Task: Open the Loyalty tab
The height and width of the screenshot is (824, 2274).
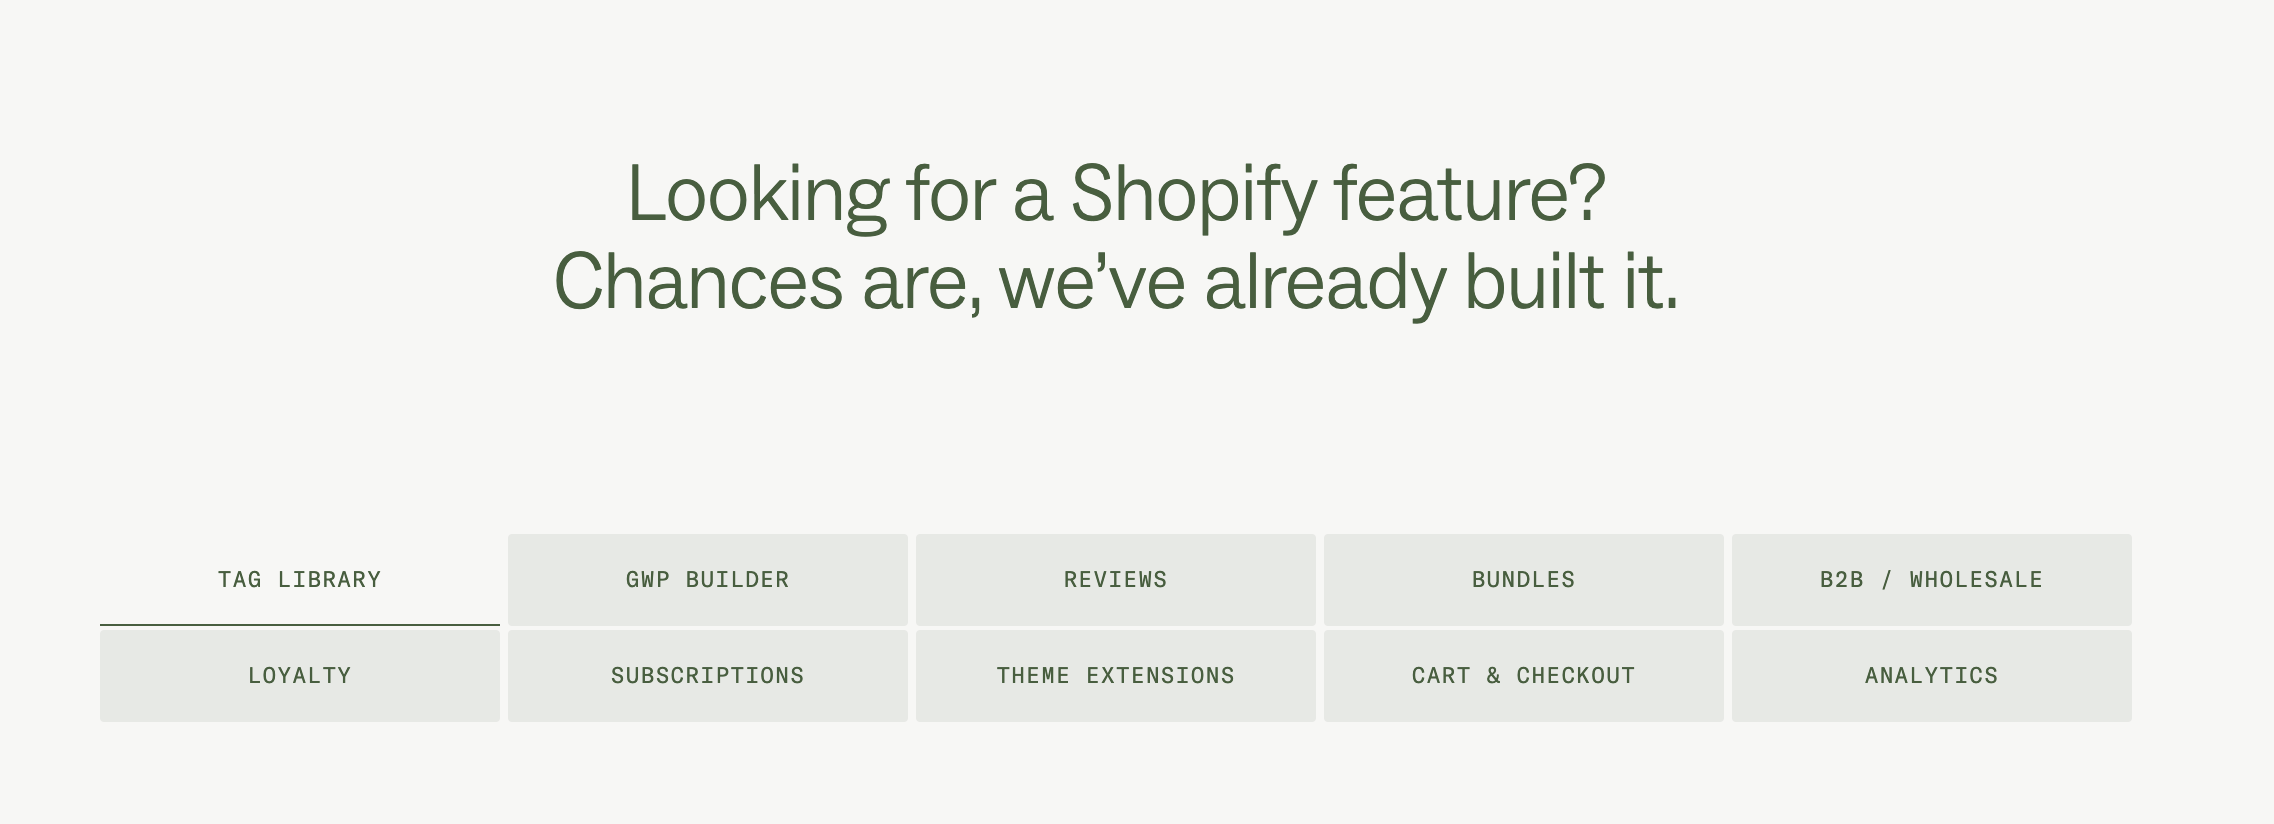Action: (299, 676)
